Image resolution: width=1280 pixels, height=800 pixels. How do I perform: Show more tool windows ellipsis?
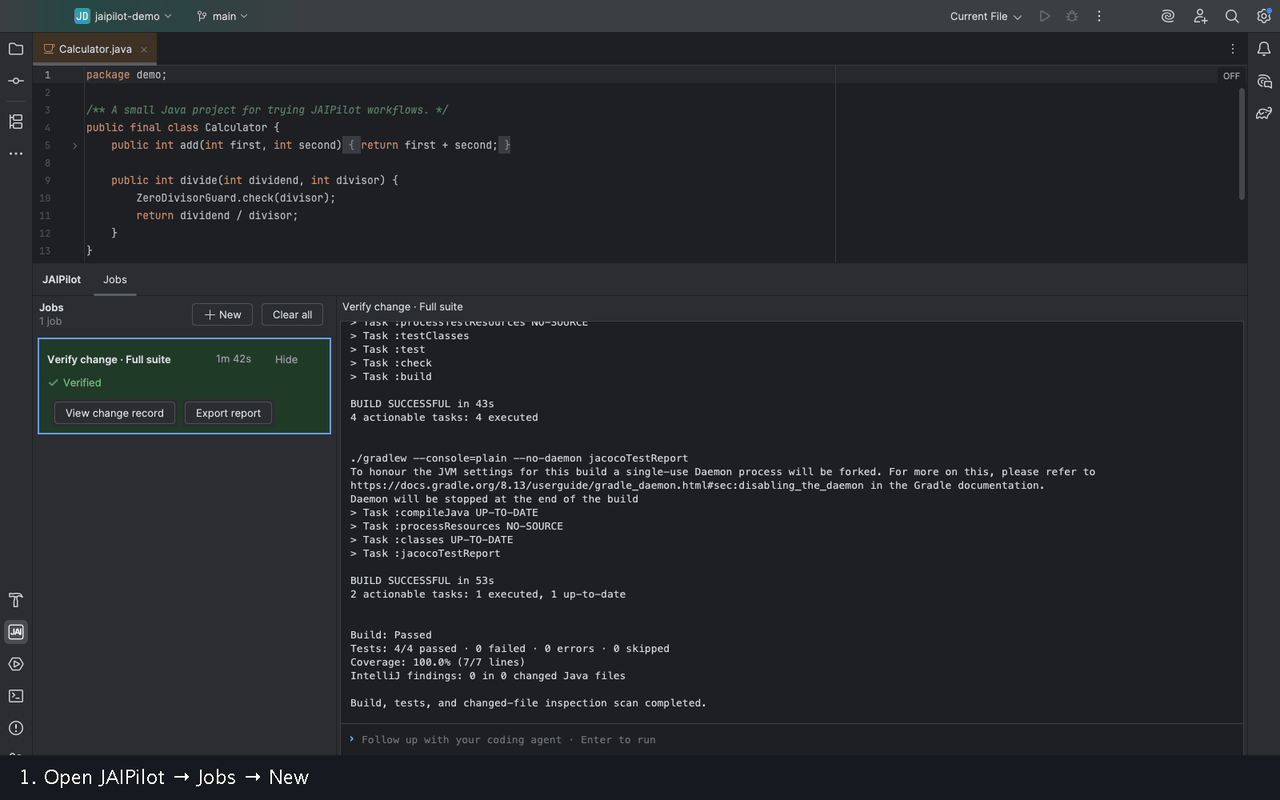(16, 153)
